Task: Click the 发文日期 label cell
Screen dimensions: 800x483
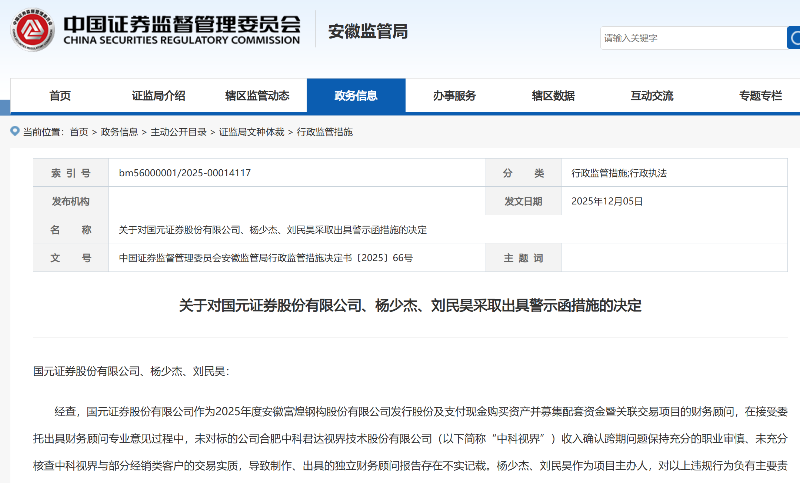Action: pyautogui.click(x=523, y=201)
